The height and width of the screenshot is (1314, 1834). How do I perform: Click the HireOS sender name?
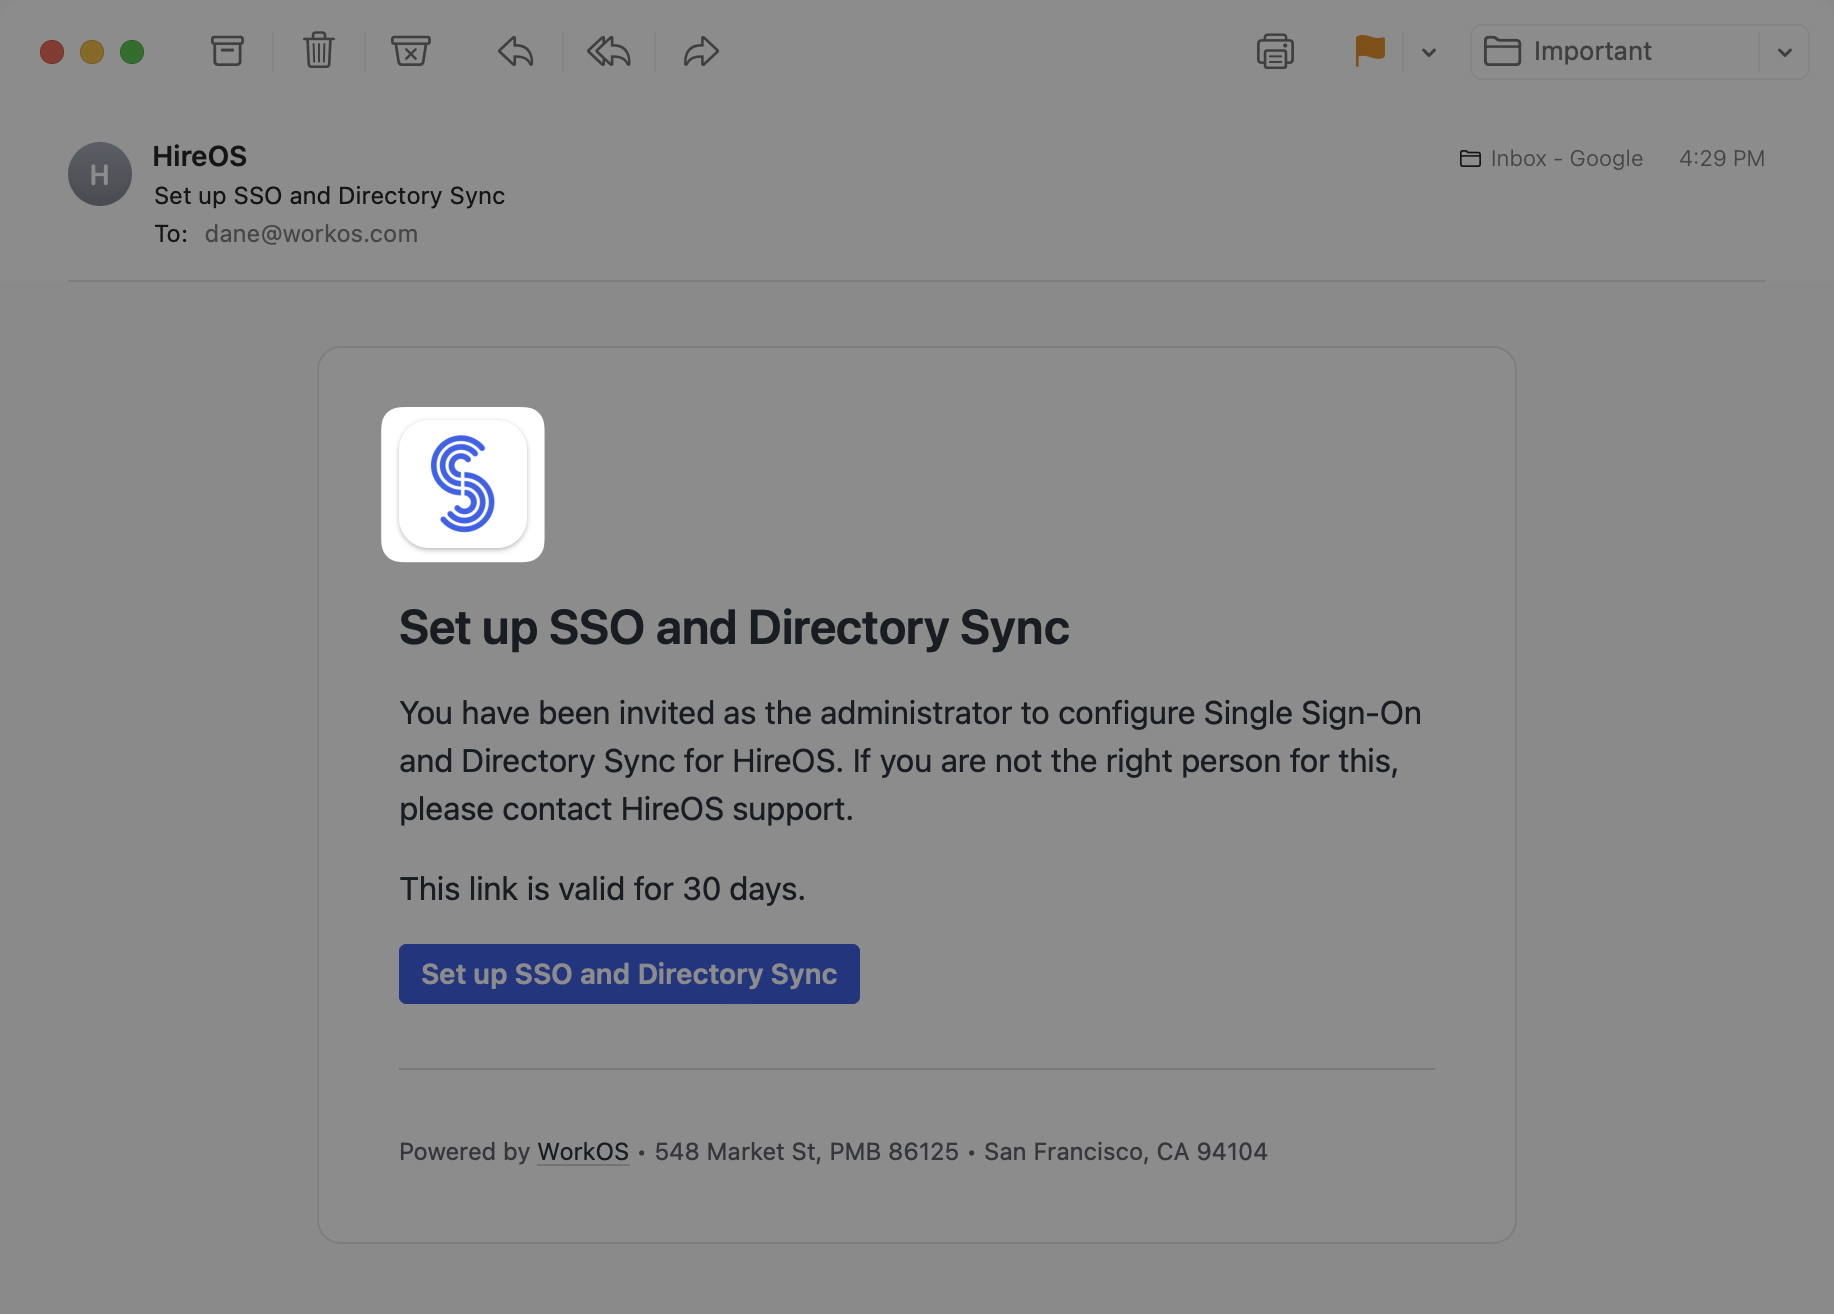coord(199,156)
